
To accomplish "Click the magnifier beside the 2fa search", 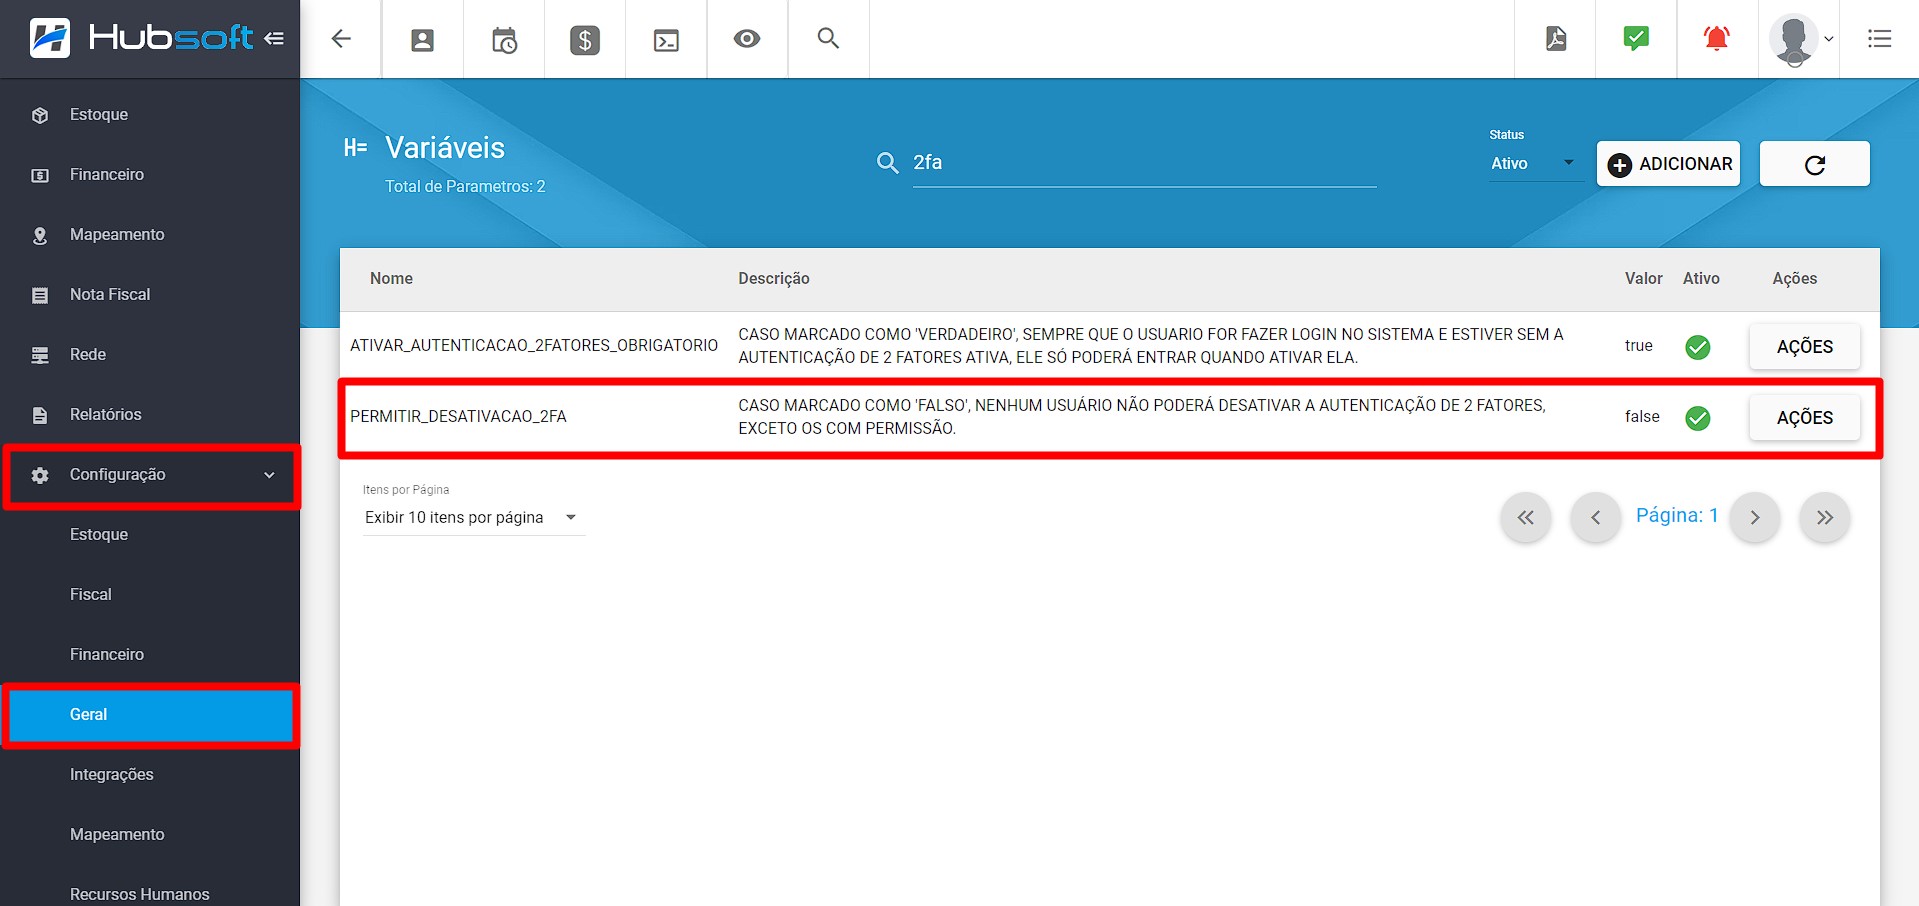I will click(887, 162).
